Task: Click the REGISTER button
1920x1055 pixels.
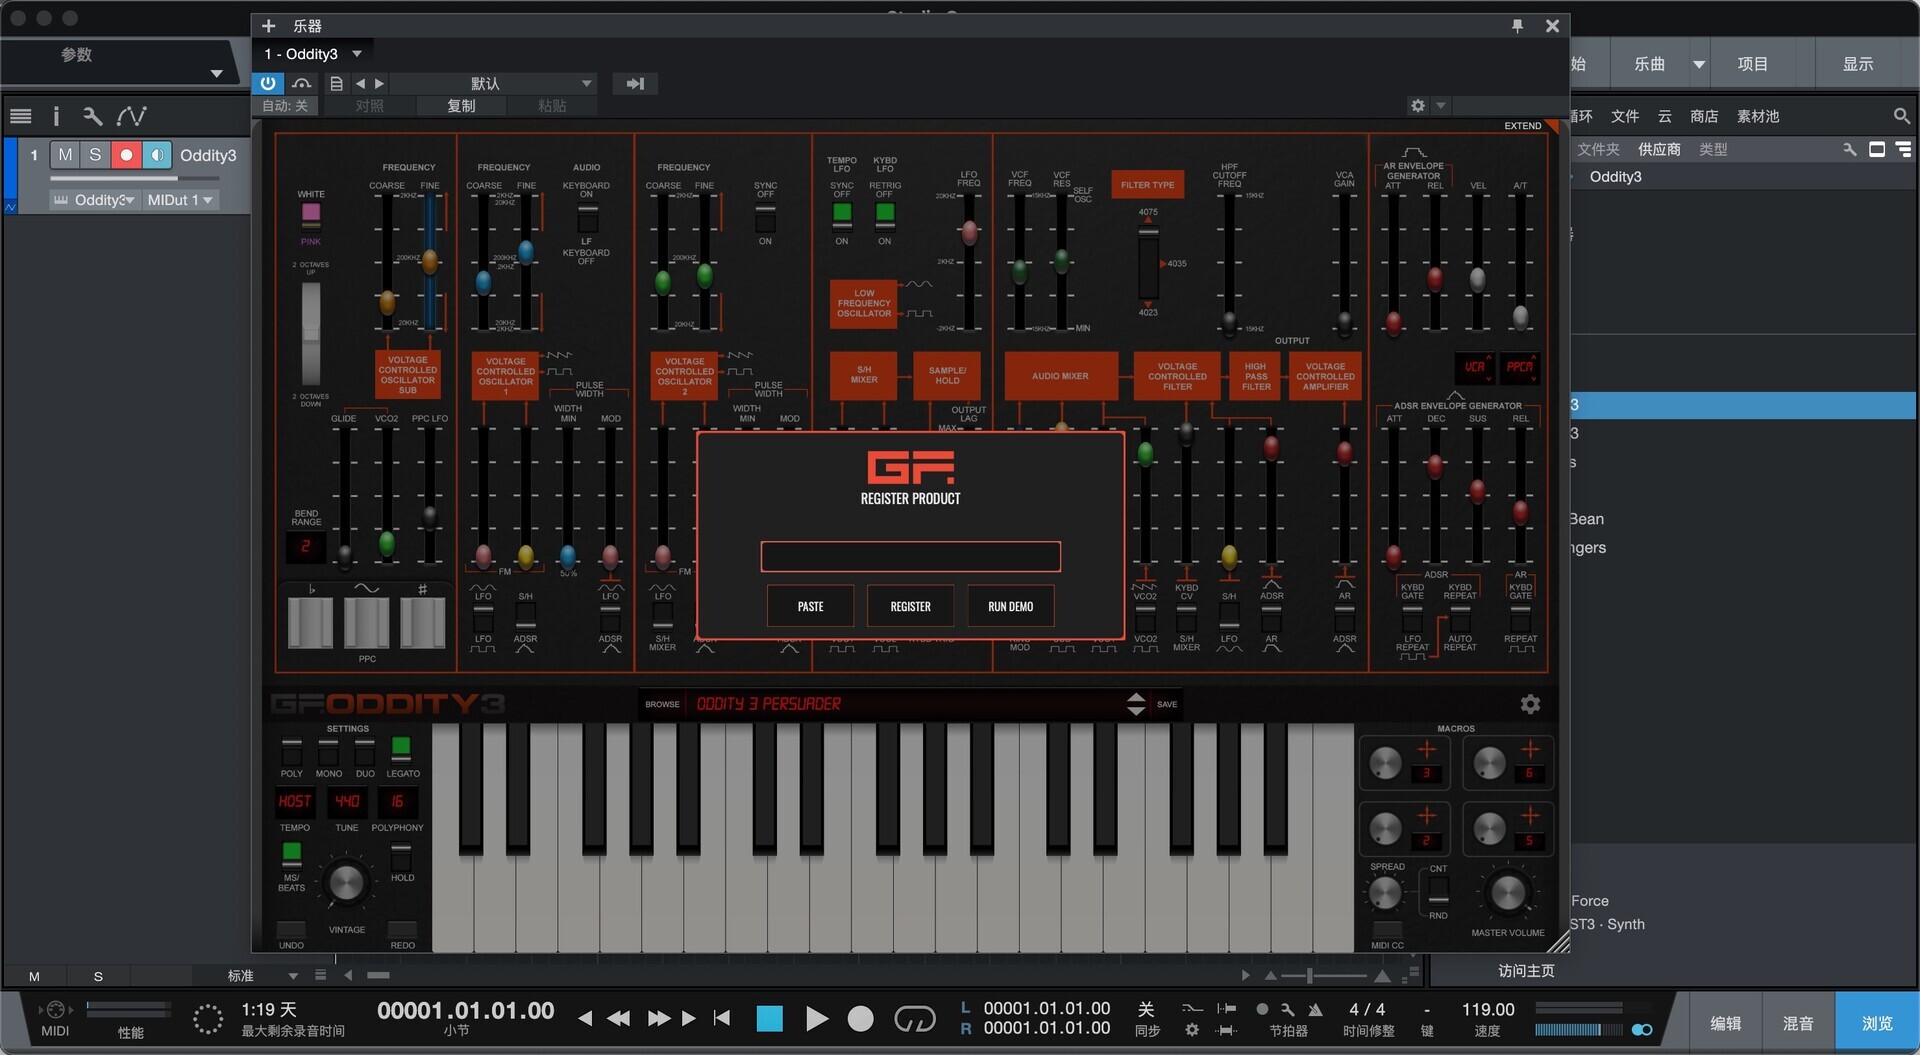Action: [910, 606]
